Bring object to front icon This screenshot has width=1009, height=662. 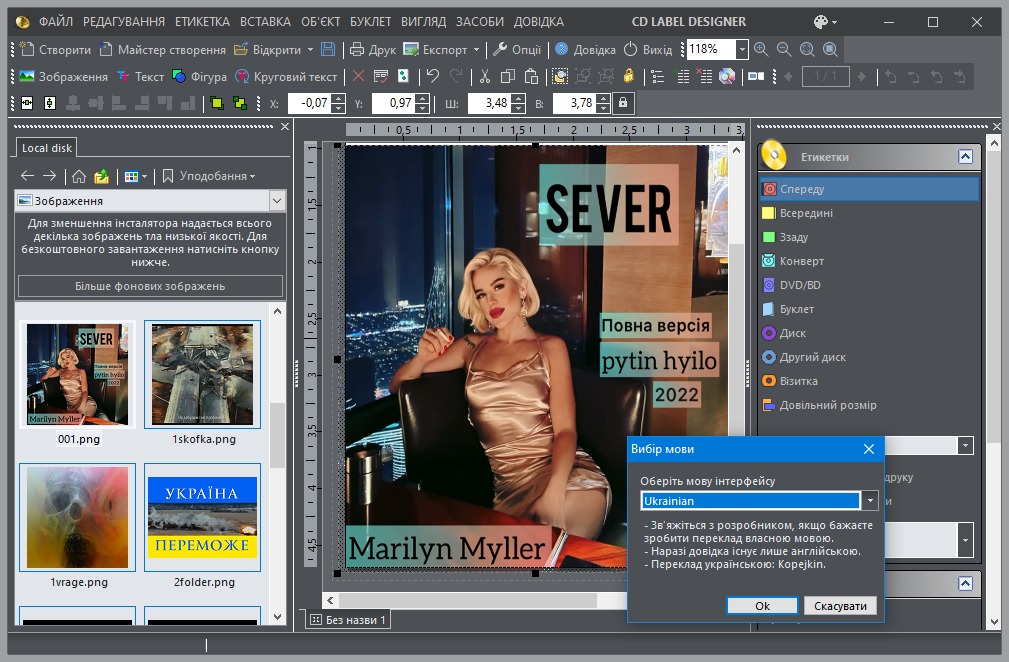click(x=217, y=103)
